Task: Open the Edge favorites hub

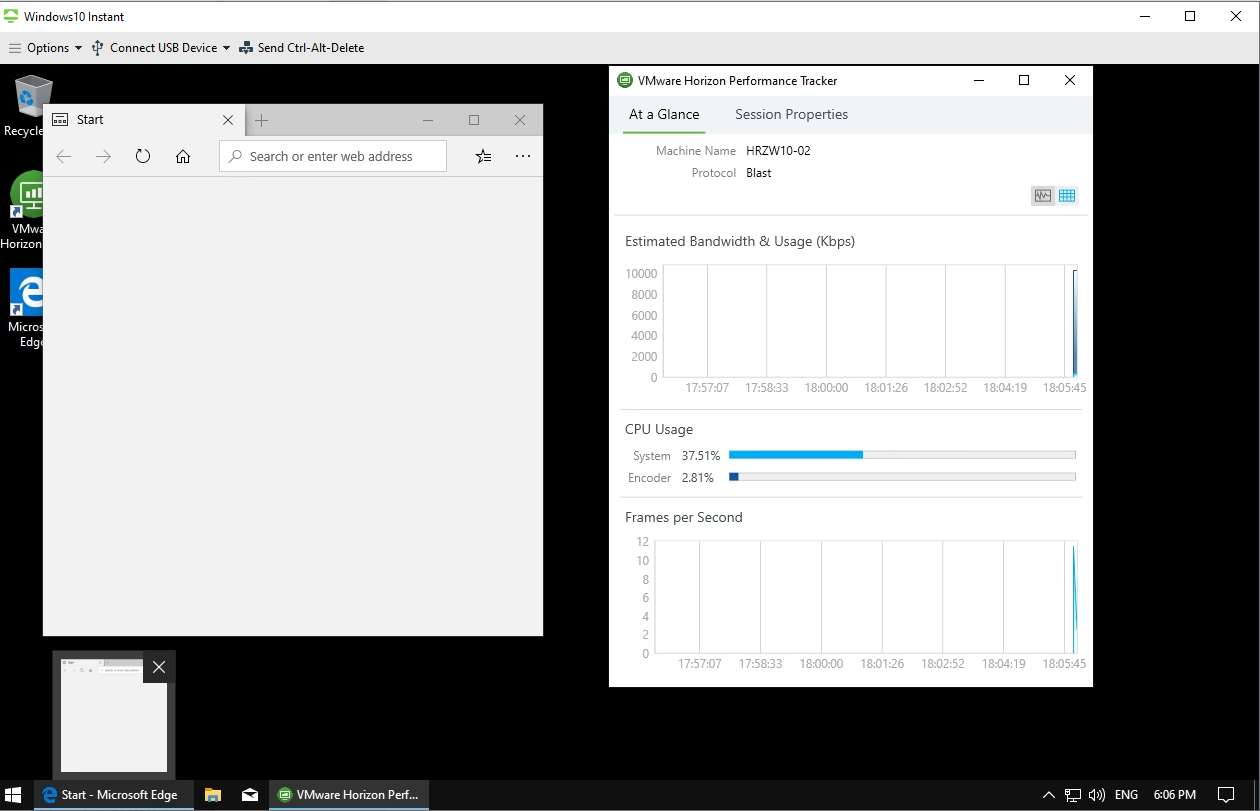Action: pos(484,156)
